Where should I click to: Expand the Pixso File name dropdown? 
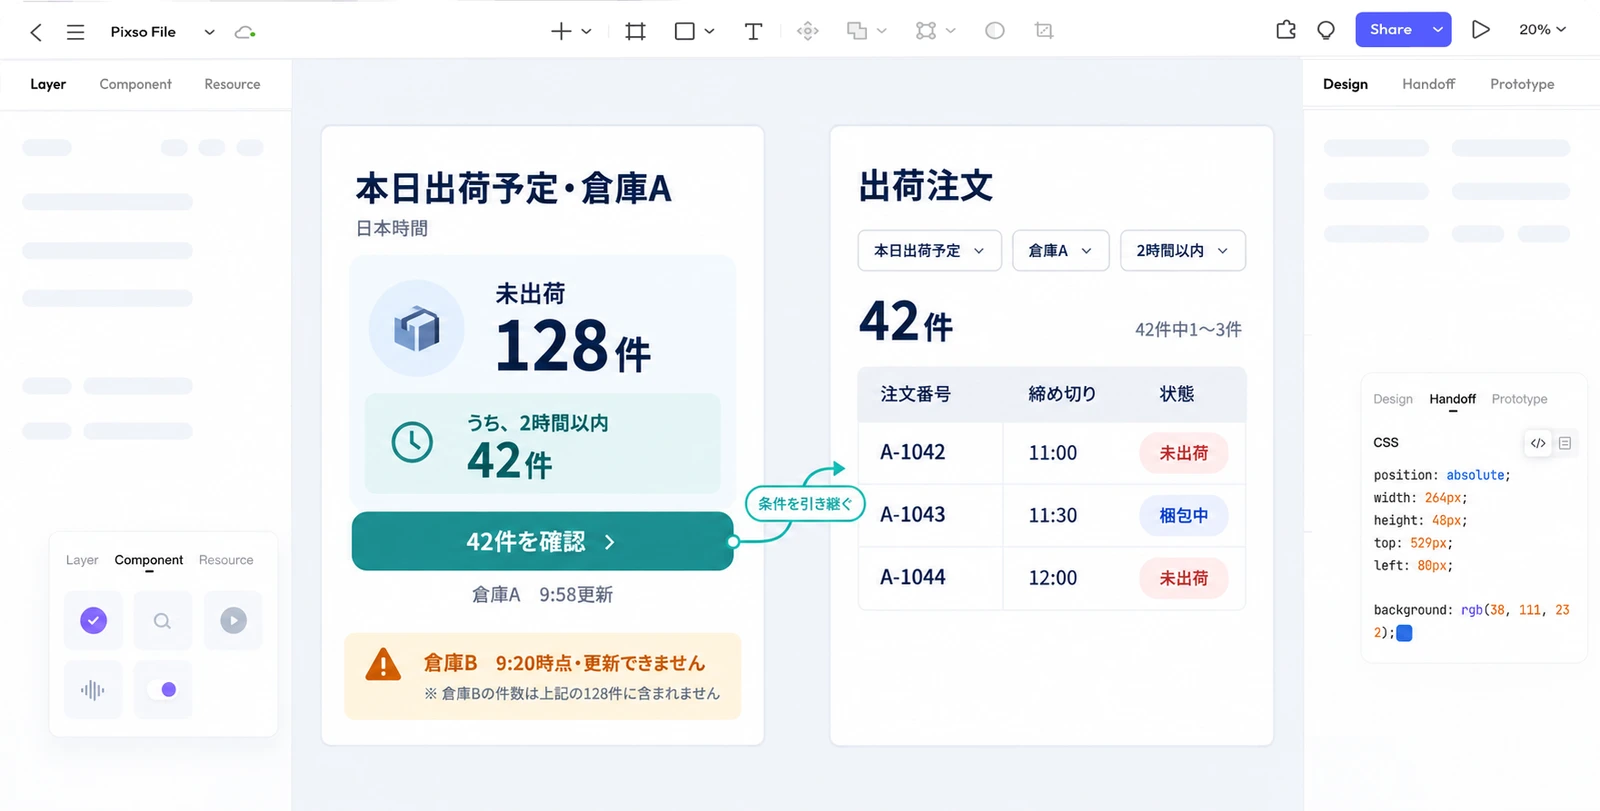[x=209, y=32]
